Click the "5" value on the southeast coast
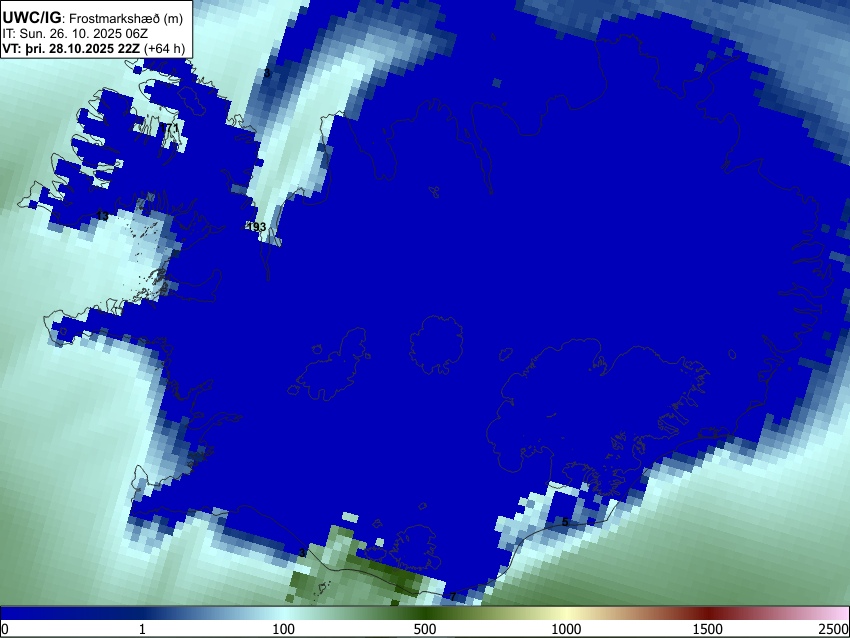Viewport: 850px width, 638px height. [565, 523]
